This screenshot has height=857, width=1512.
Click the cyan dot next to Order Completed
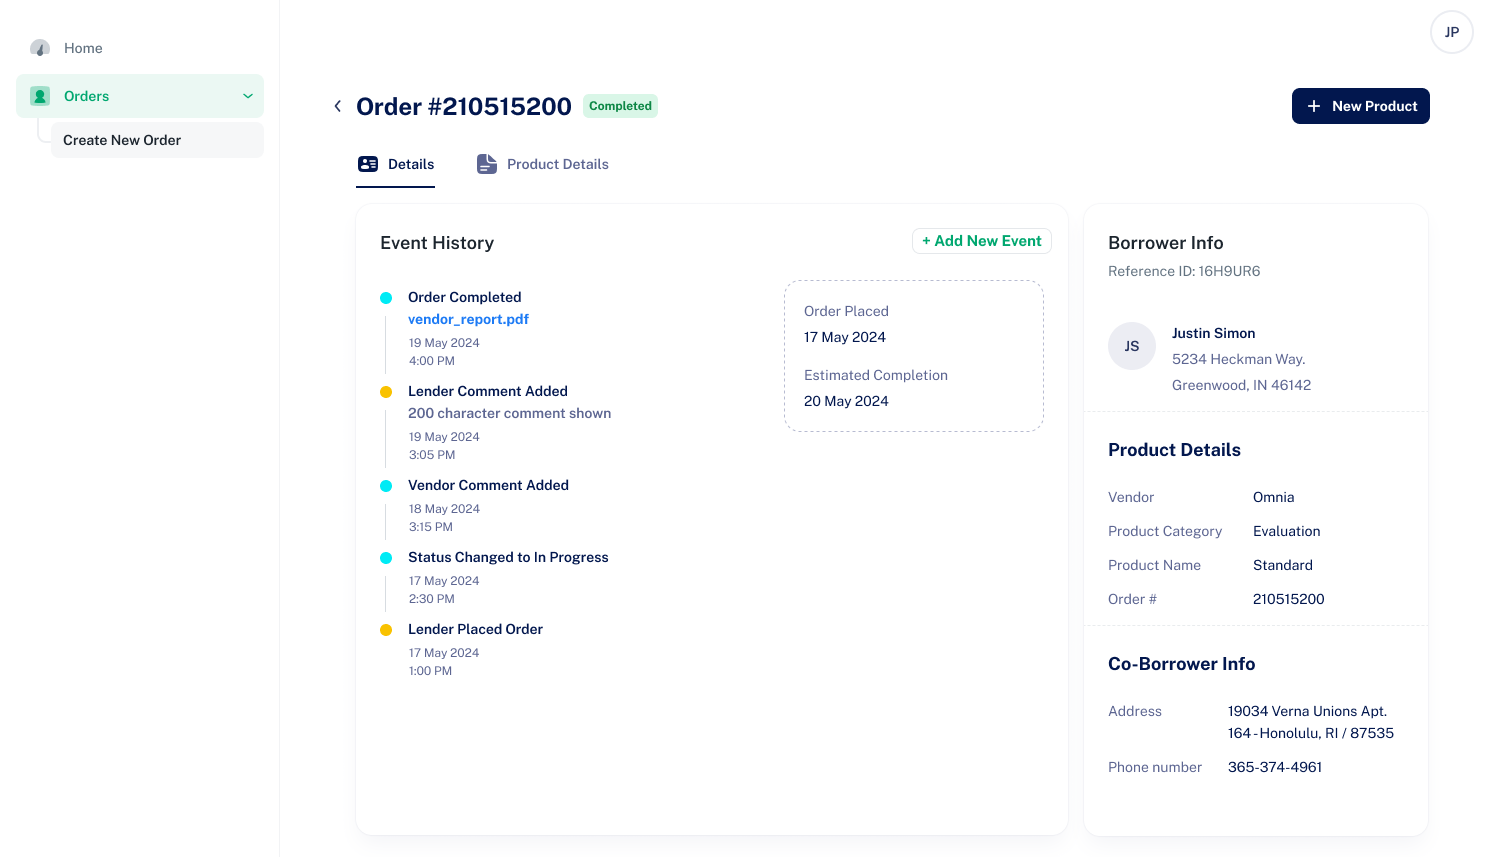387,297
